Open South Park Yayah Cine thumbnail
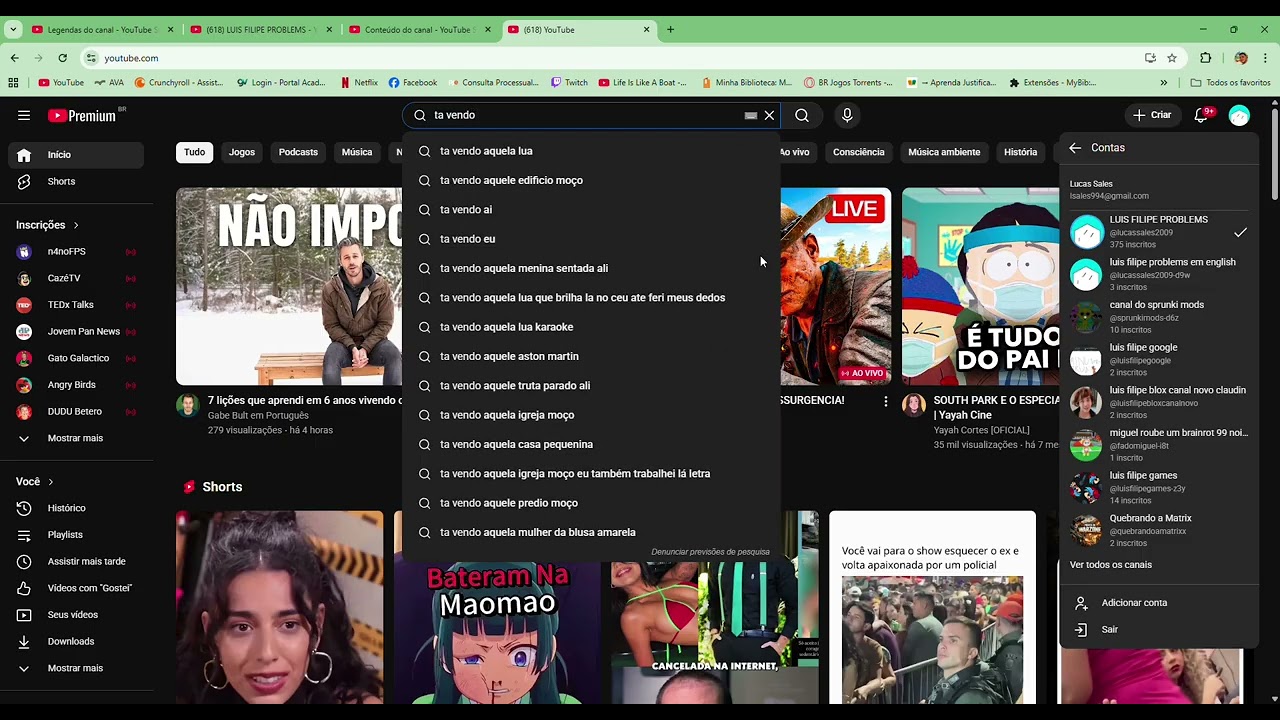1280x720 pixels. [x=981, y=287]
